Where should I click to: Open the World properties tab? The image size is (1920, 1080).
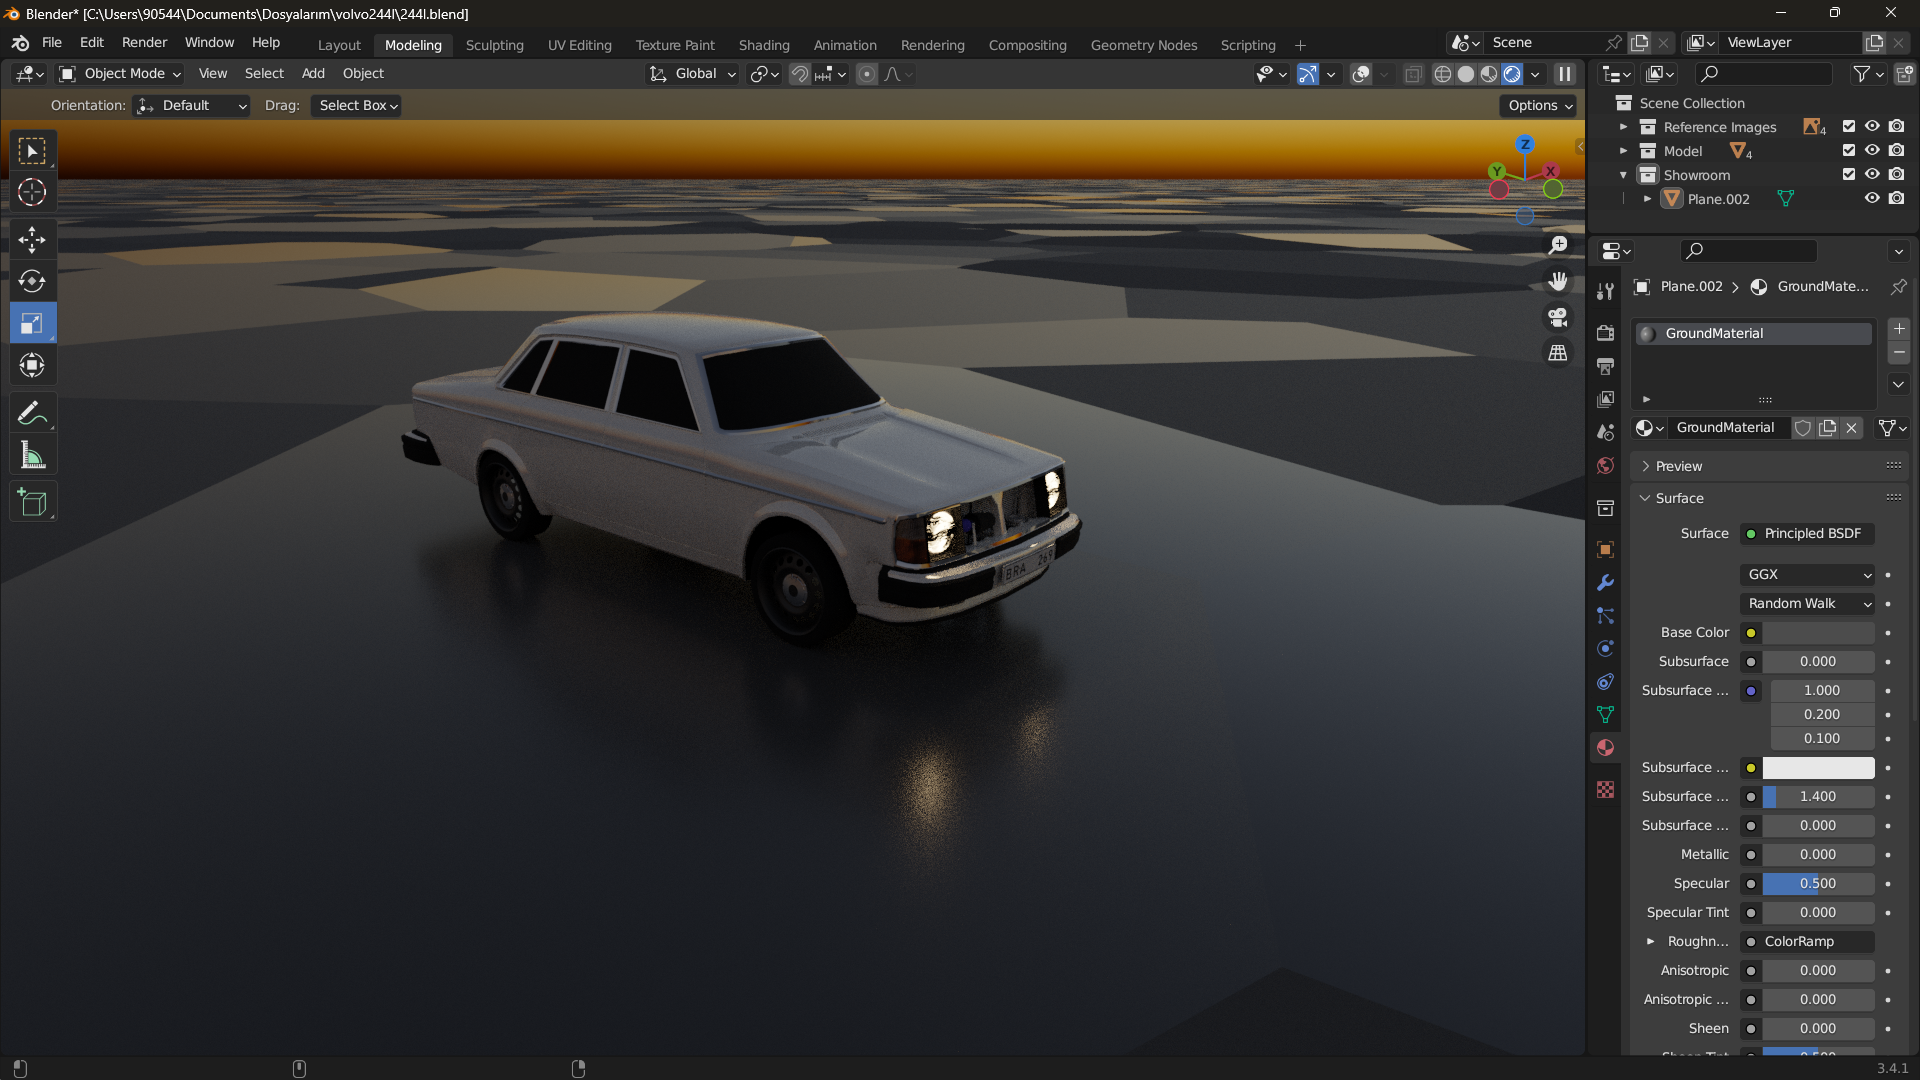pyautogui.click(x=1605, y=465)
